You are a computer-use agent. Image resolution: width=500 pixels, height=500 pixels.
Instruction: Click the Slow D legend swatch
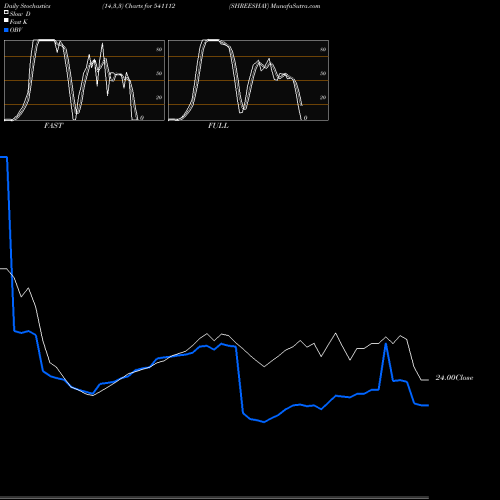coord(6,12)
